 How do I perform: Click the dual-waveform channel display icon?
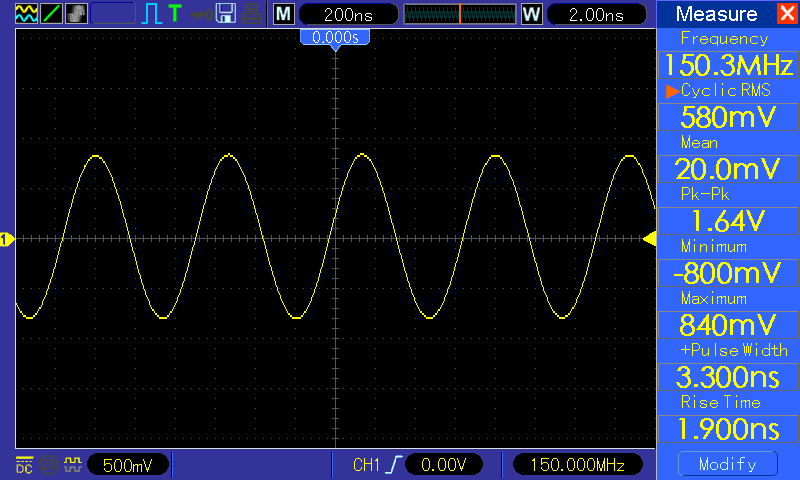26,14
